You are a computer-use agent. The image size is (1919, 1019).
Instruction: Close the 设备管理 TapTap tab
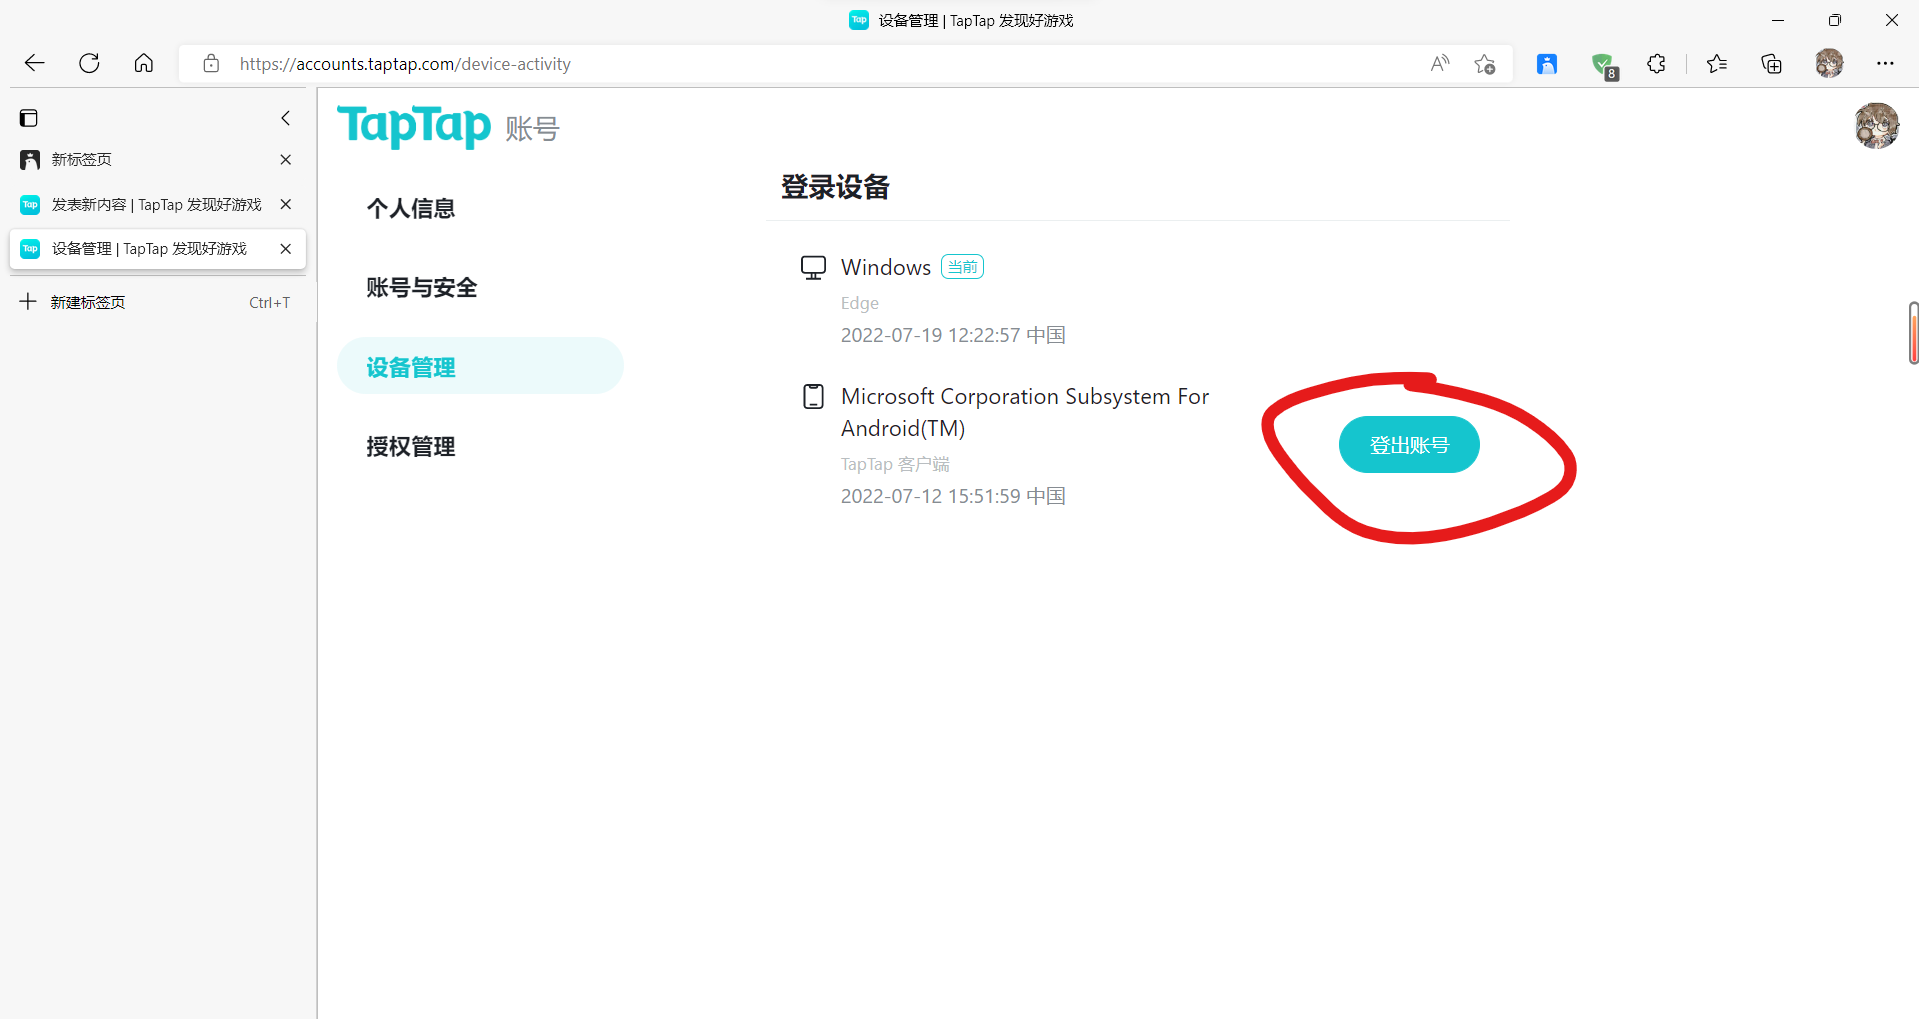pyautogui.click(x=286, y=249)
